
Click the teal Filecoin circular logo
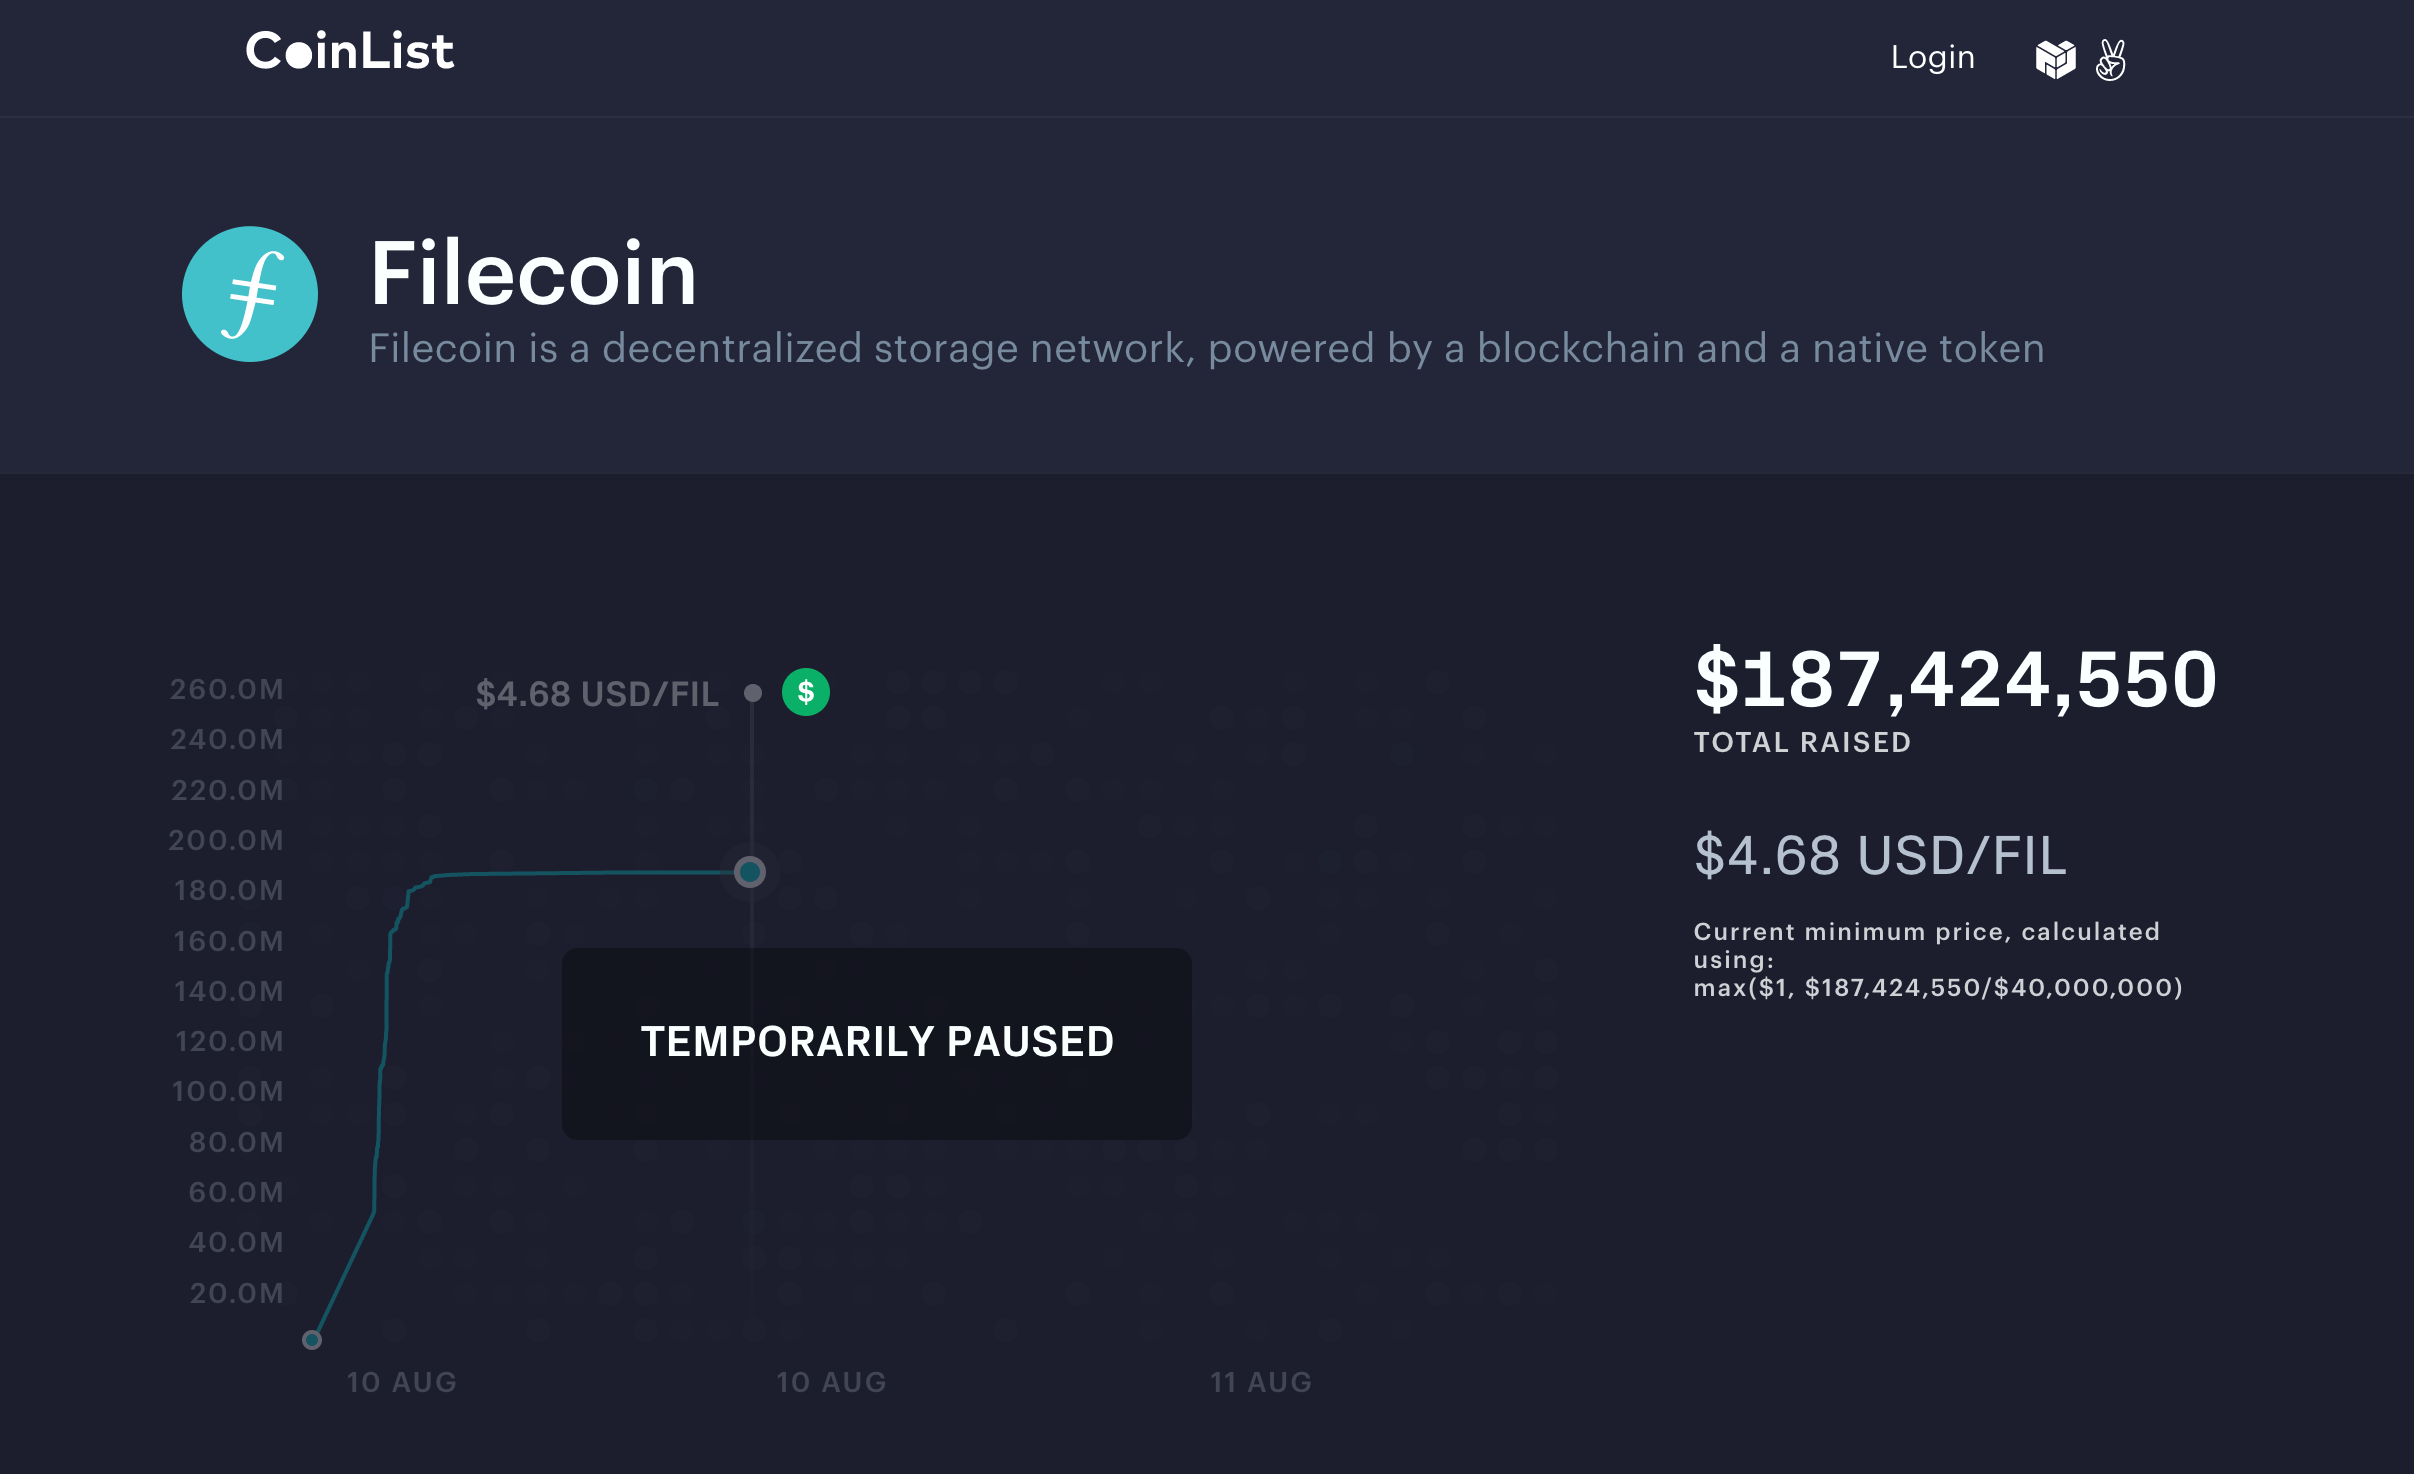pyautogui.click(x=250, y=294)
